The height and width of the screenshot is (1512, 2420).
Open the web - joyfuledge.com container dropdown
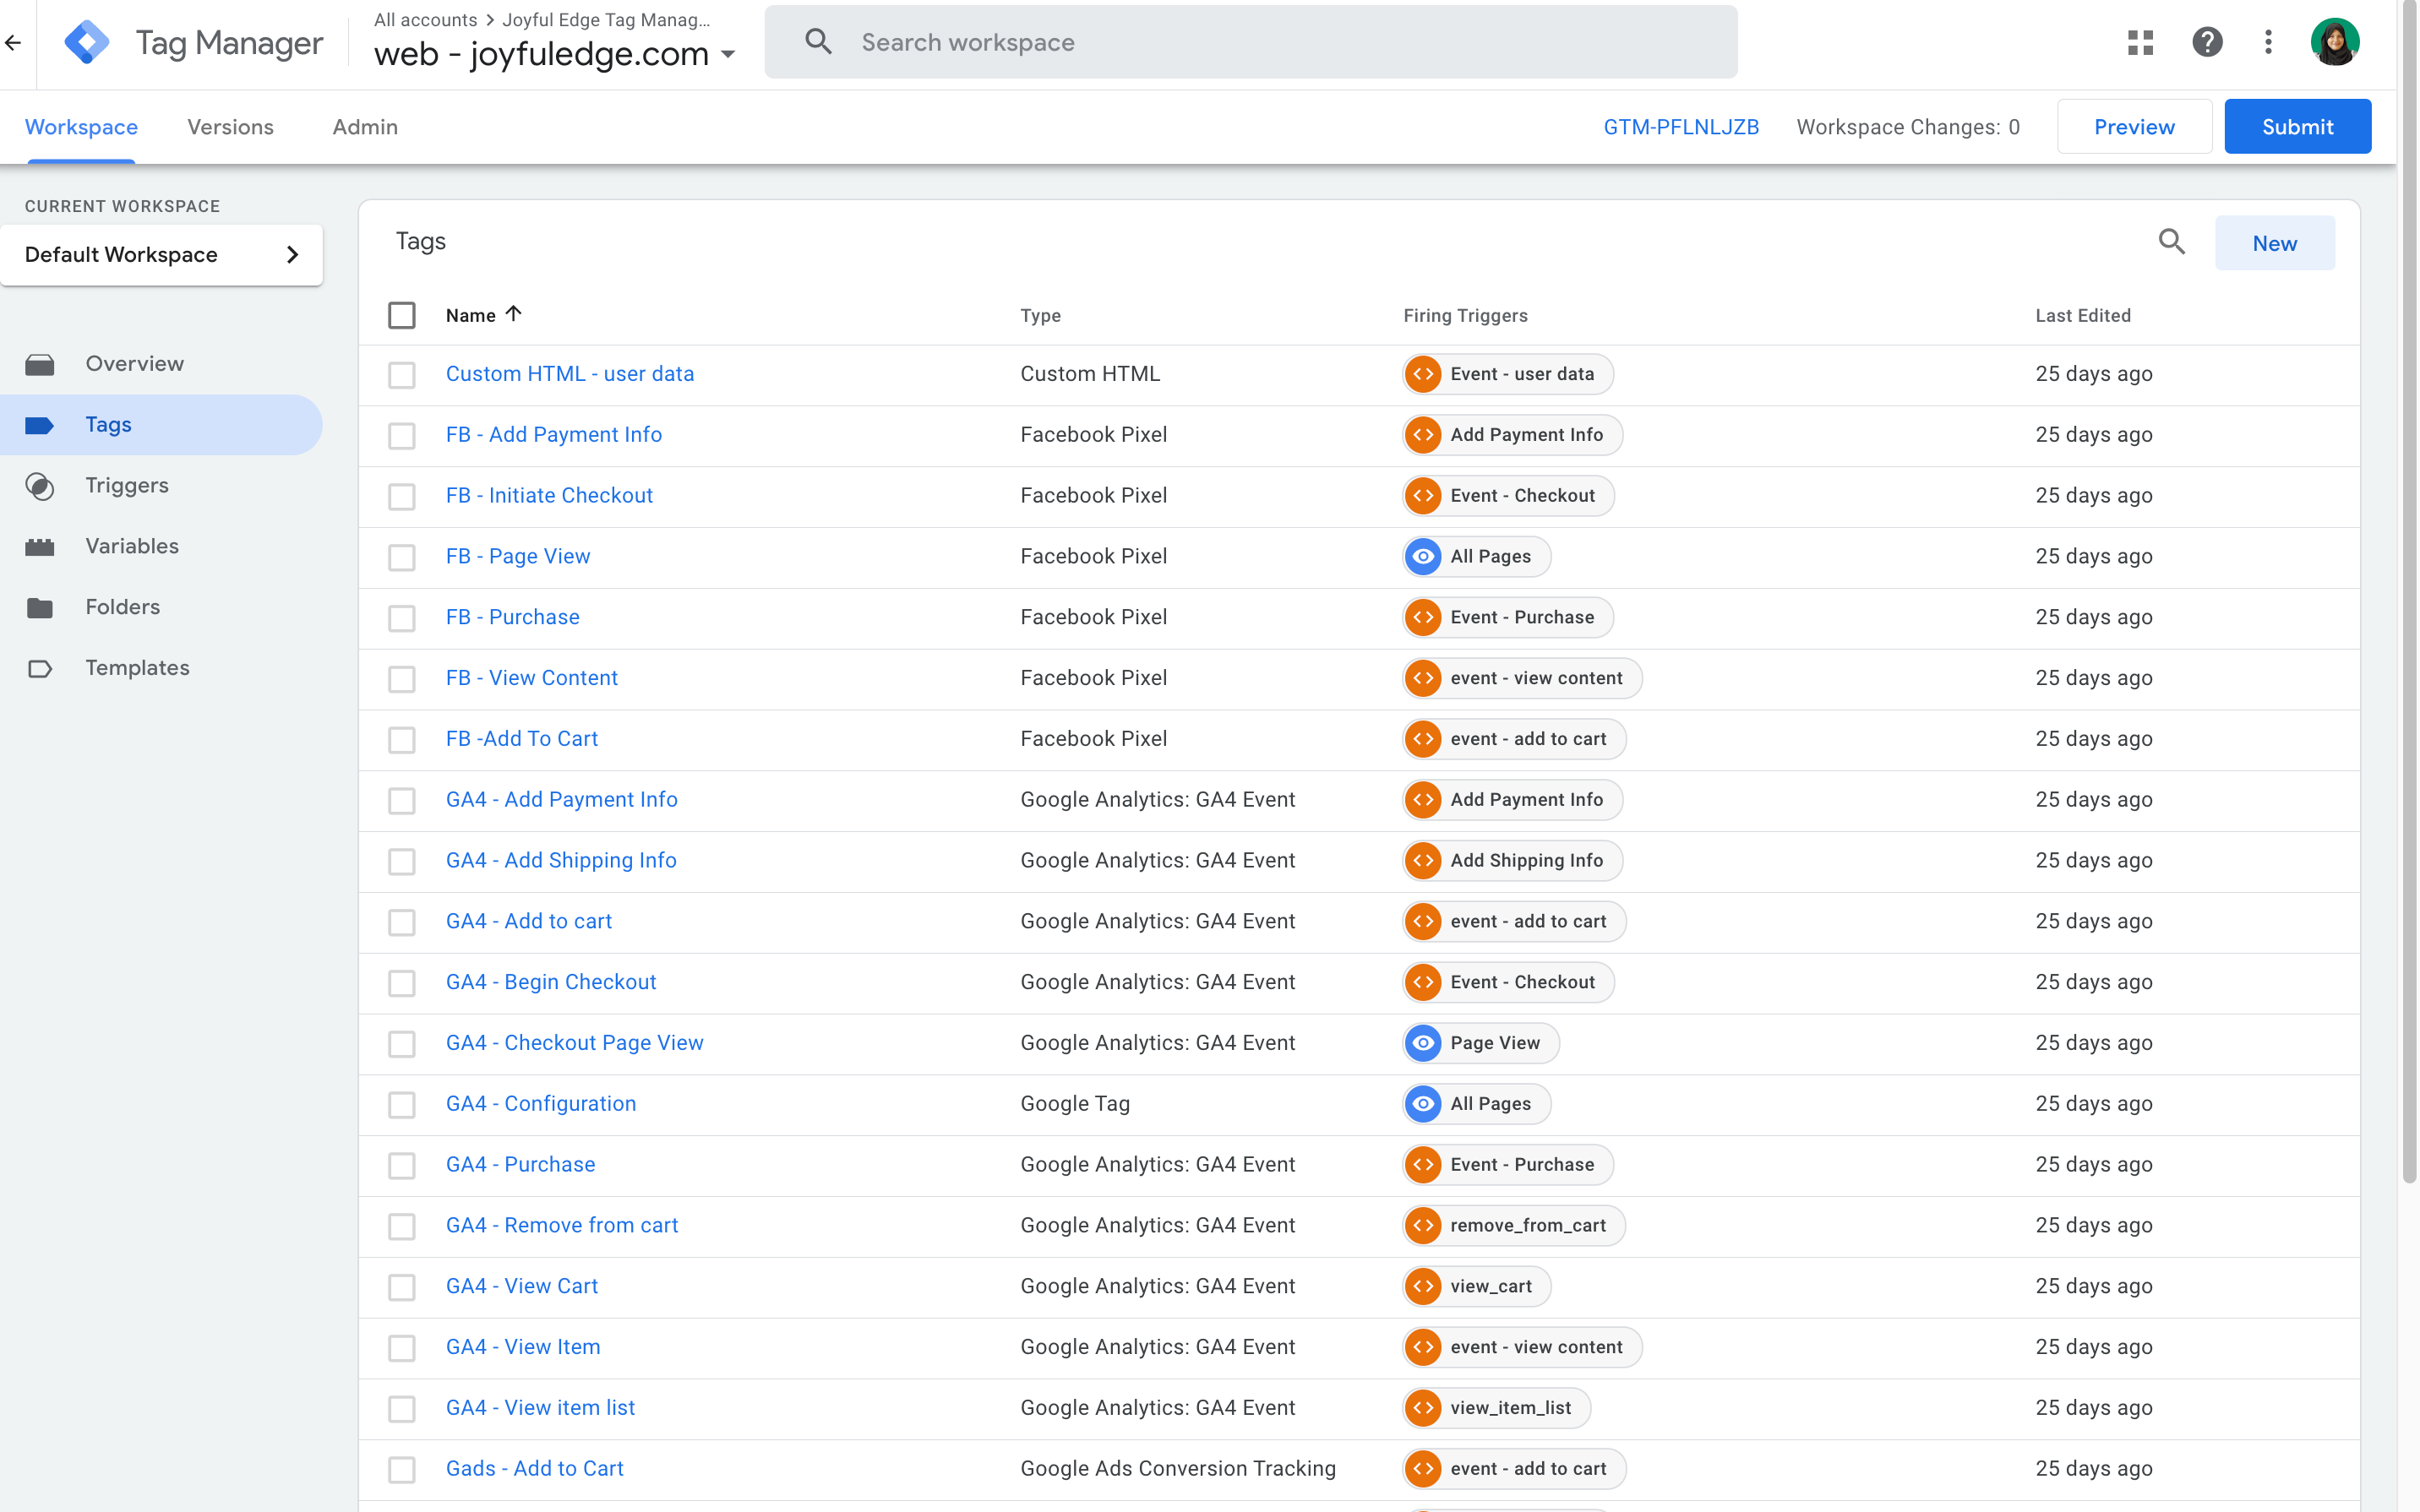click(555, 54)
